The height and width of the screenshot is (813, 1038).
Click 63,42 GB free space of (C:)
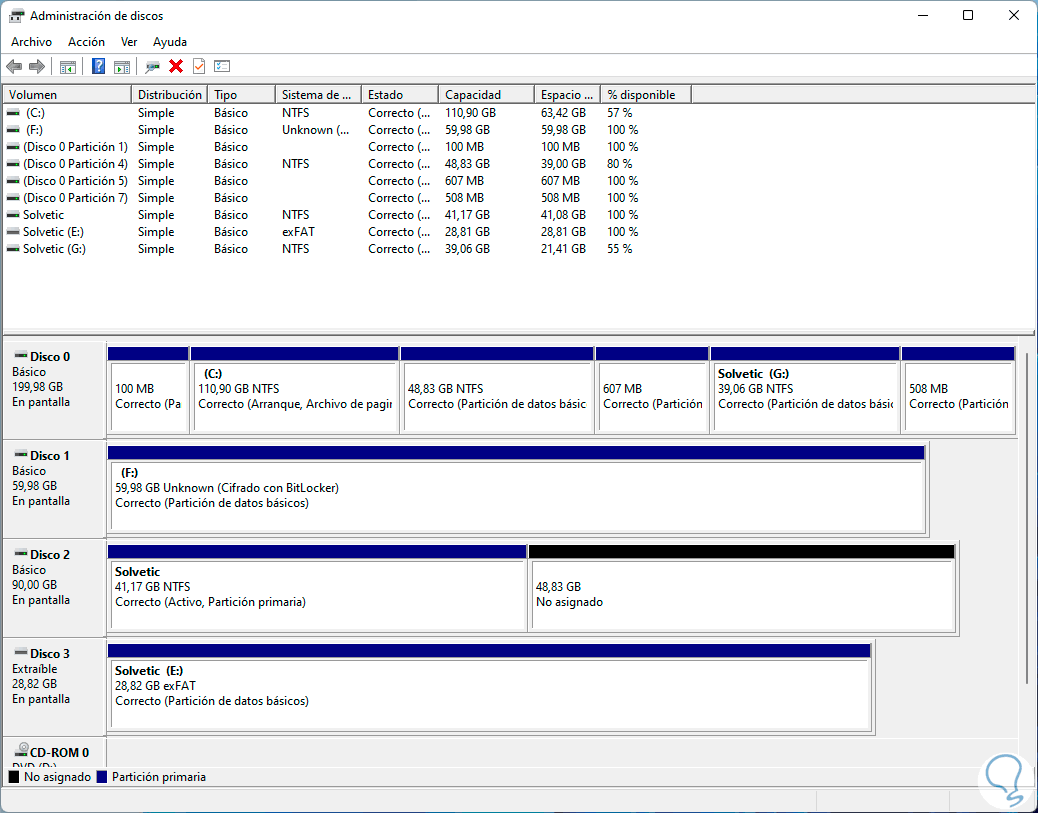563,113
